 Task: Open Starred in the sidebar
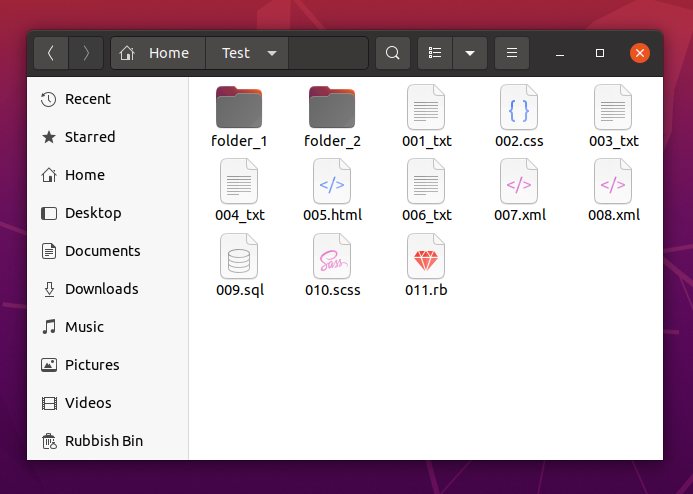click(x=108, y=137)
